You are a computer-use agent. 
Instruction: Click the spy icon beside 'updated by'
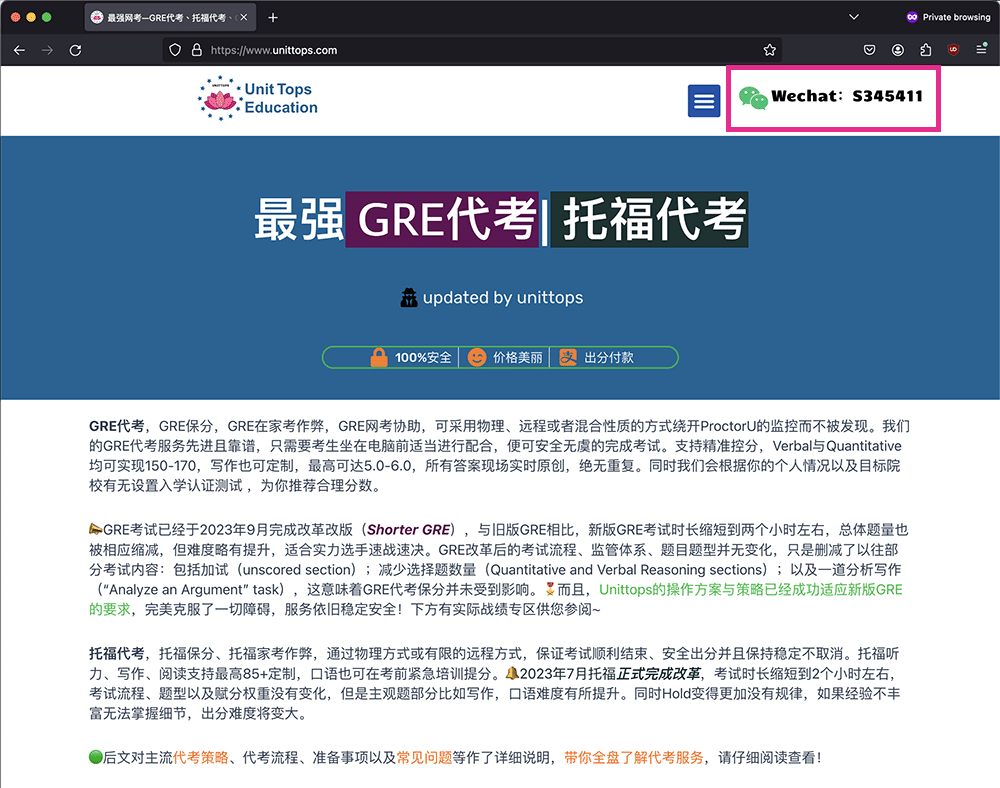tap(409, 297)
